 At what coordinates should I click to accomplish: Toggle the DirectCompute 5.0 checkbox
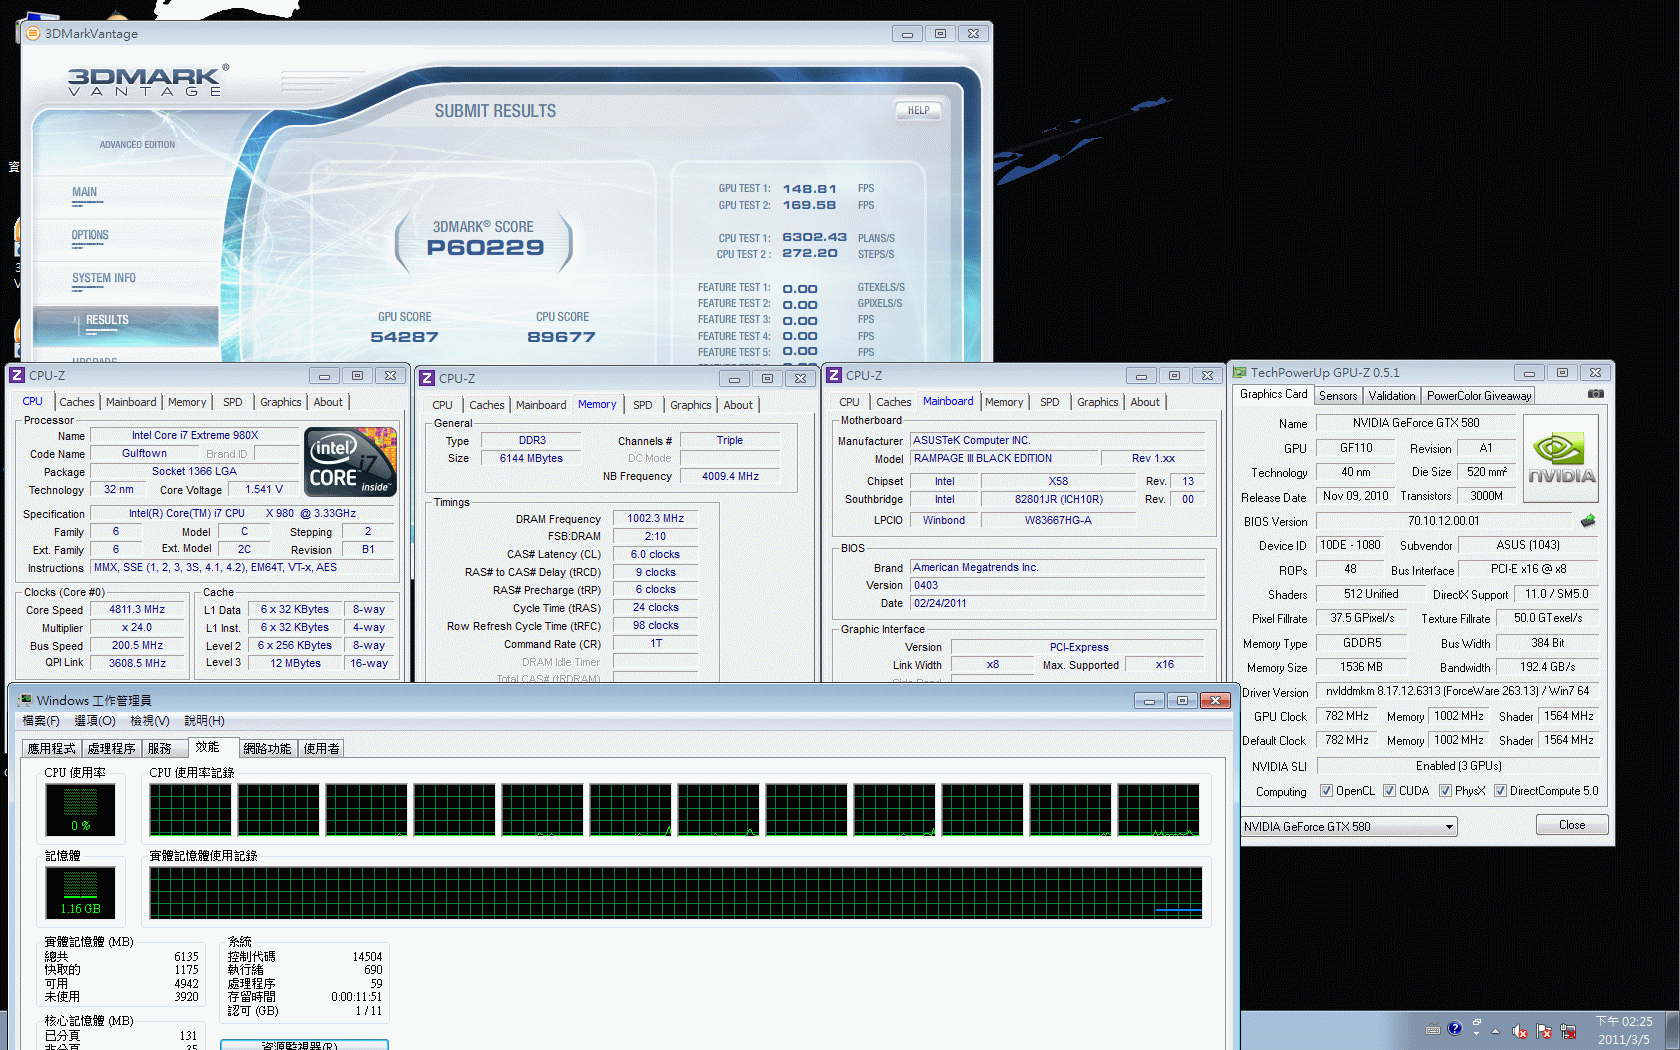1500,790
